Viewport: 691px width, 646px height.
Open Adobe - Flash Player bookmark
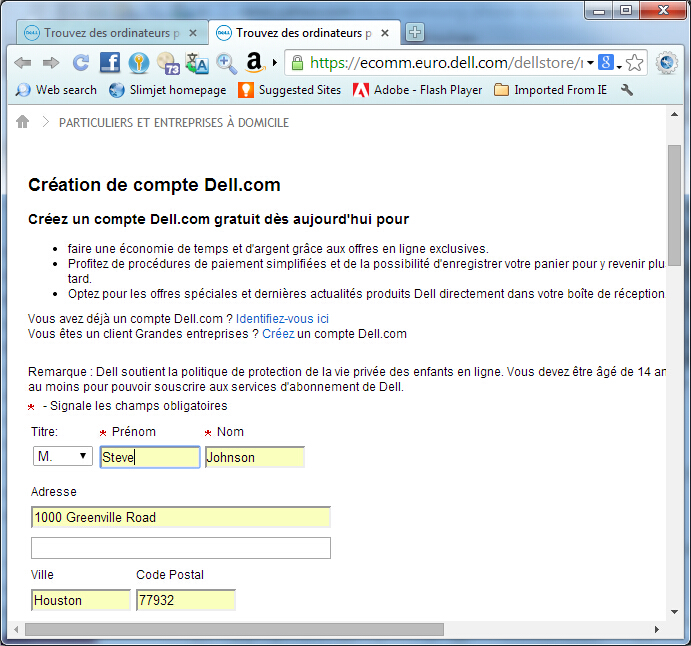[x=417, y=90]
